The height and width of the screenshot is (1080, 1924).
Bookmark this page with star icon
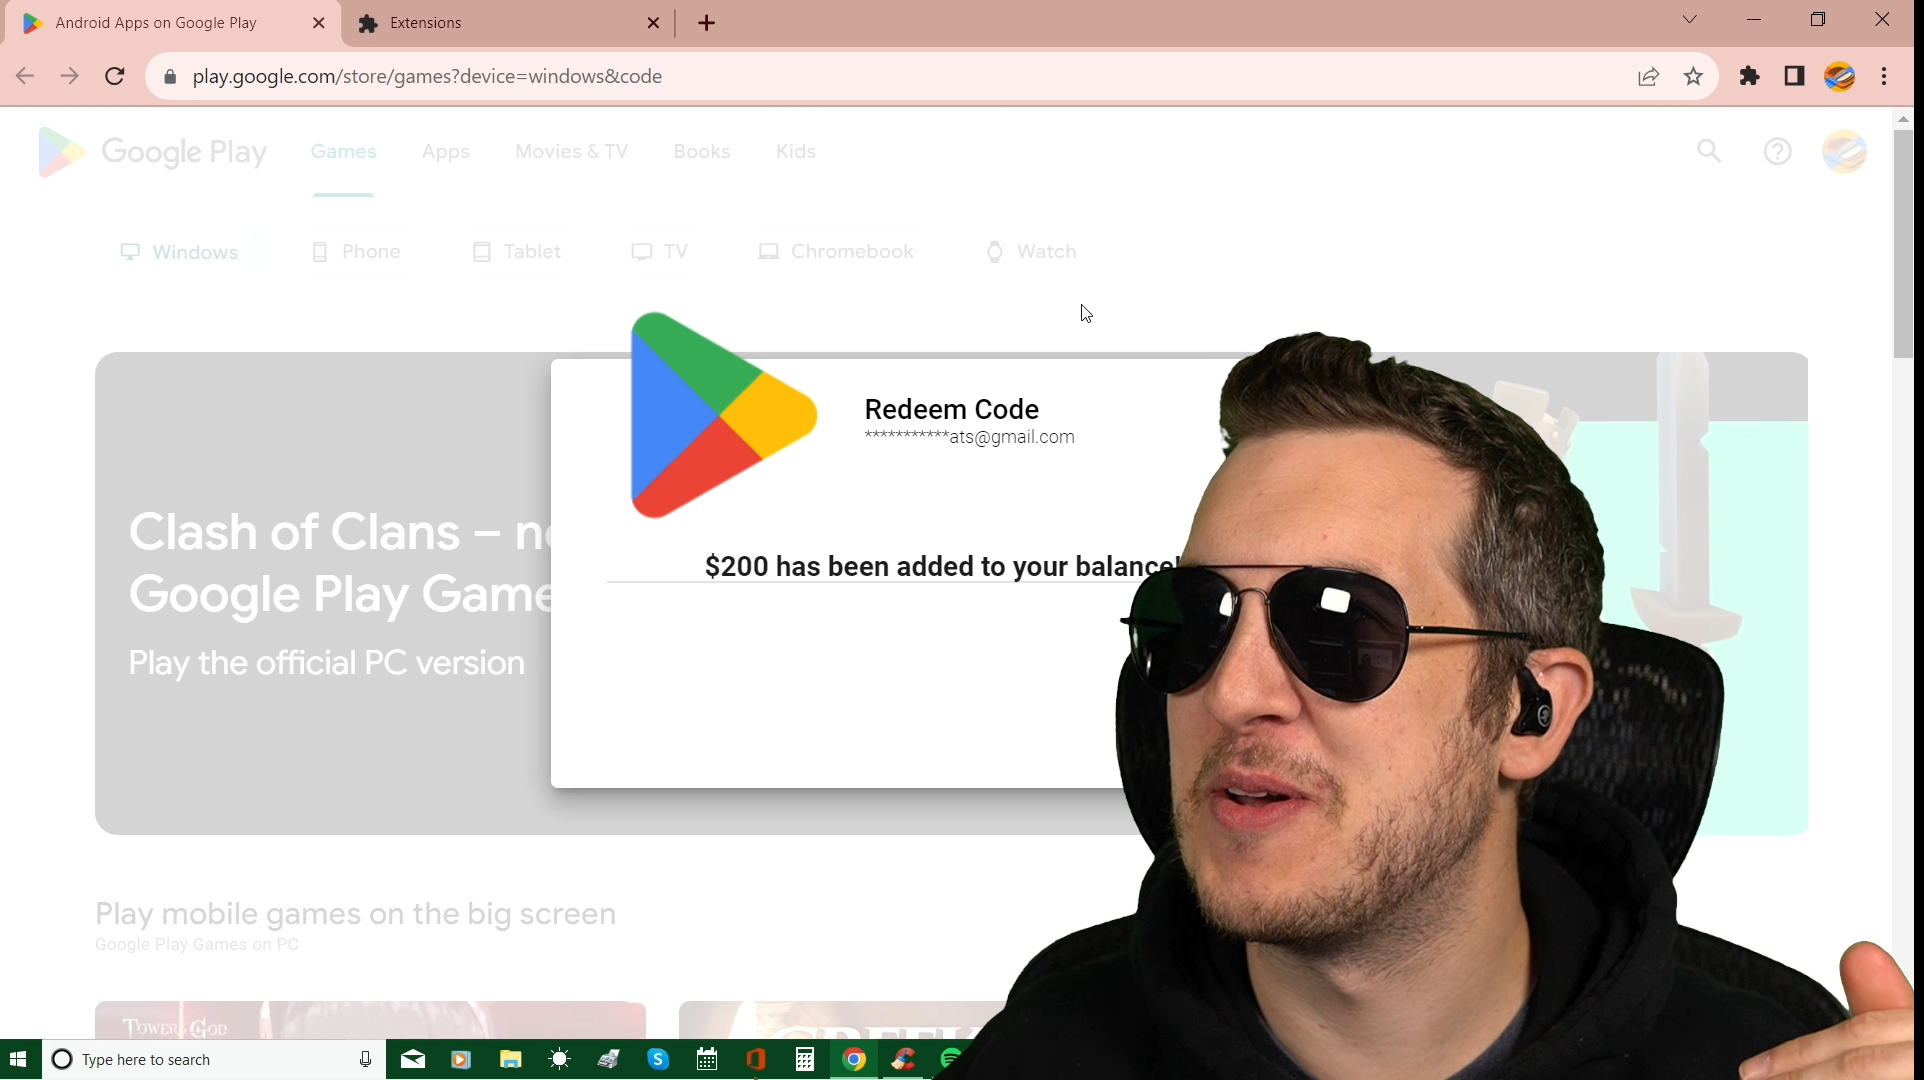pos(1693,77)
